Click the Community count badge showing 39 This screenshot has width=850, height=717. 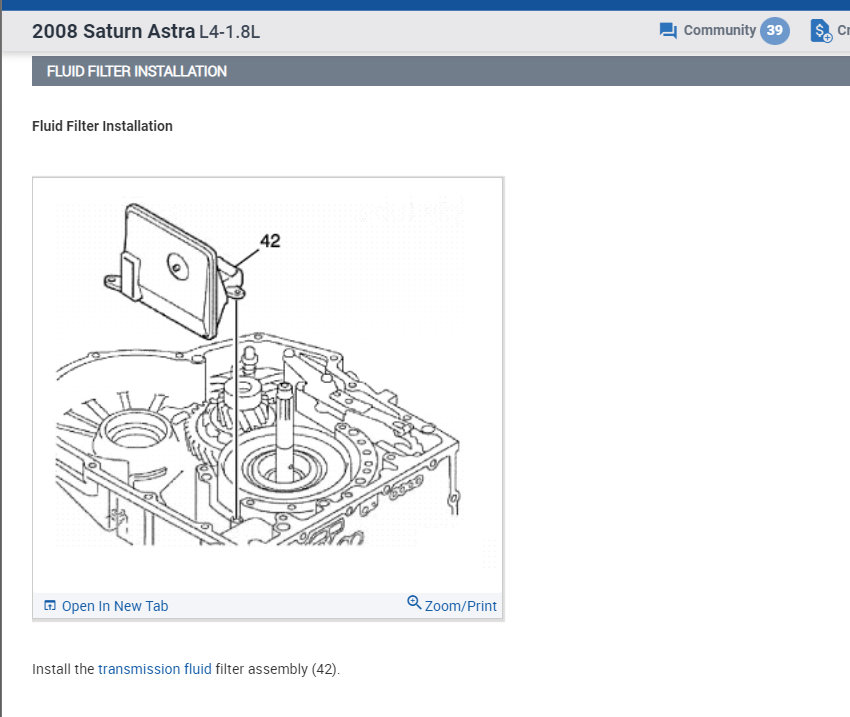773,31
